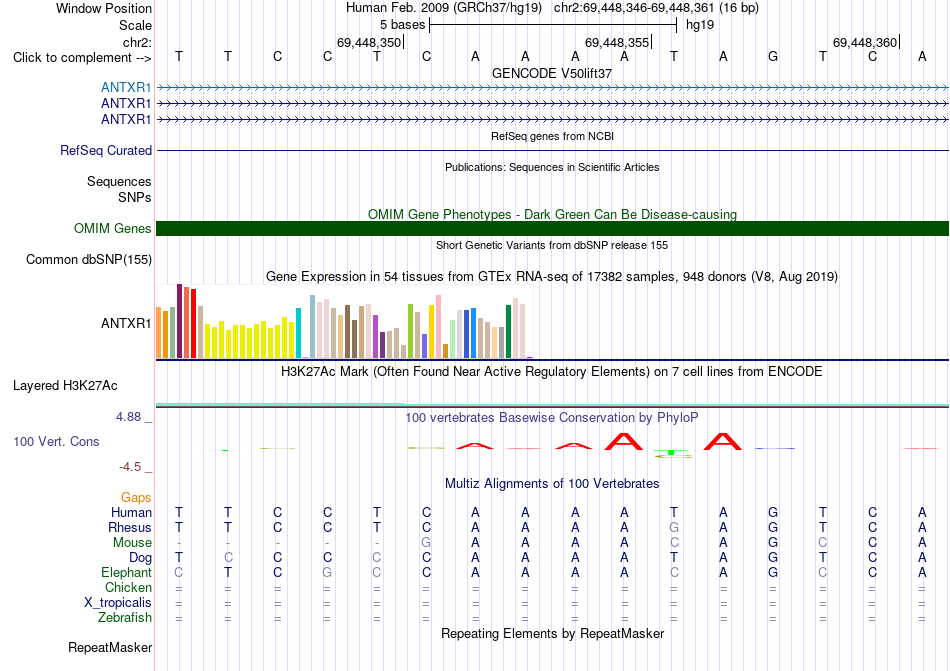
Task: Click the 69,448,360 coordinate marker
Action: [865, 42]
